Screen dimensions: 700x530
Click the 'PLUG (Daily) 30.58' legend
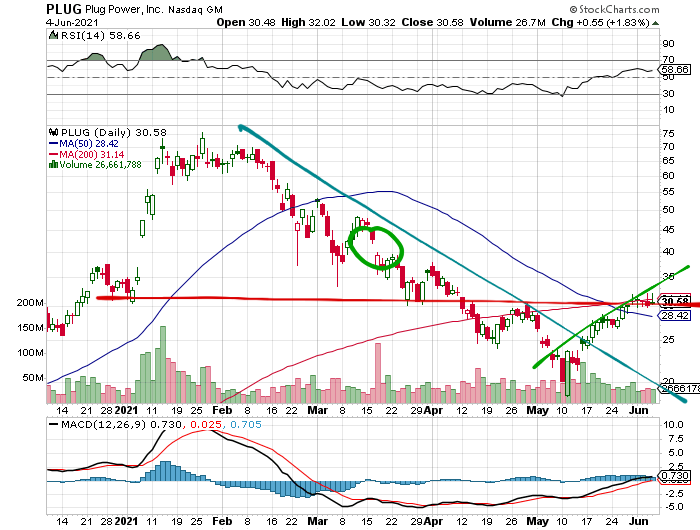coord(113,133)
